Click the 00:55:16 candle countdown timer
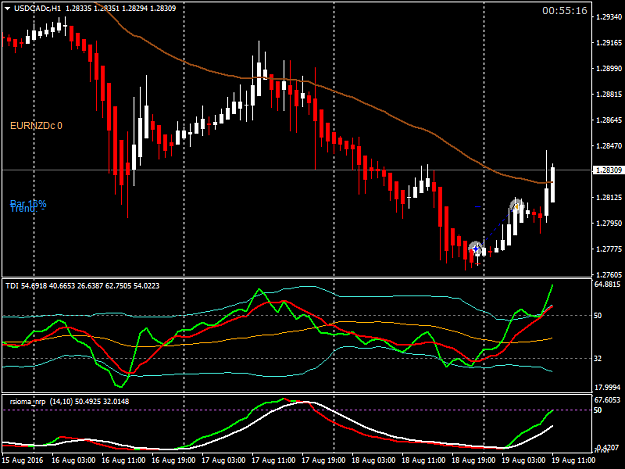Screen dimensions: 625x469 [x=565, y=11]
